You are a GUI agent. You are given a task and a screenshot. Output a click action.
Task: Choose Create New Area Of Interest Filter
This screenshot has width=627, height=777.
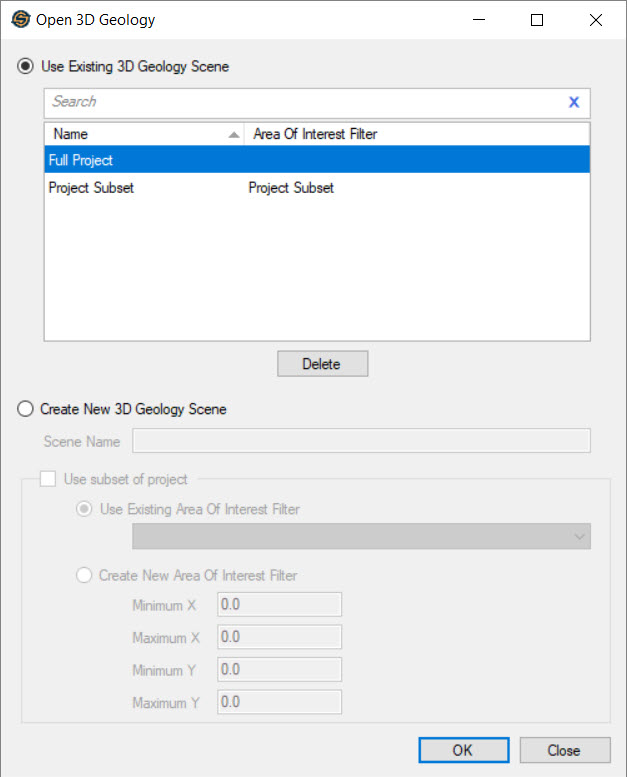click(85, 575)
